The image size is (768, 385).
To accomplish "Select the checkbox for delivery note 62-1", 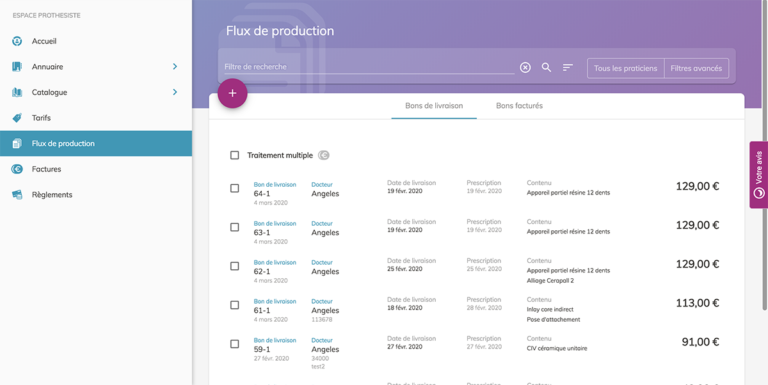I will click(x=235, y=266).
